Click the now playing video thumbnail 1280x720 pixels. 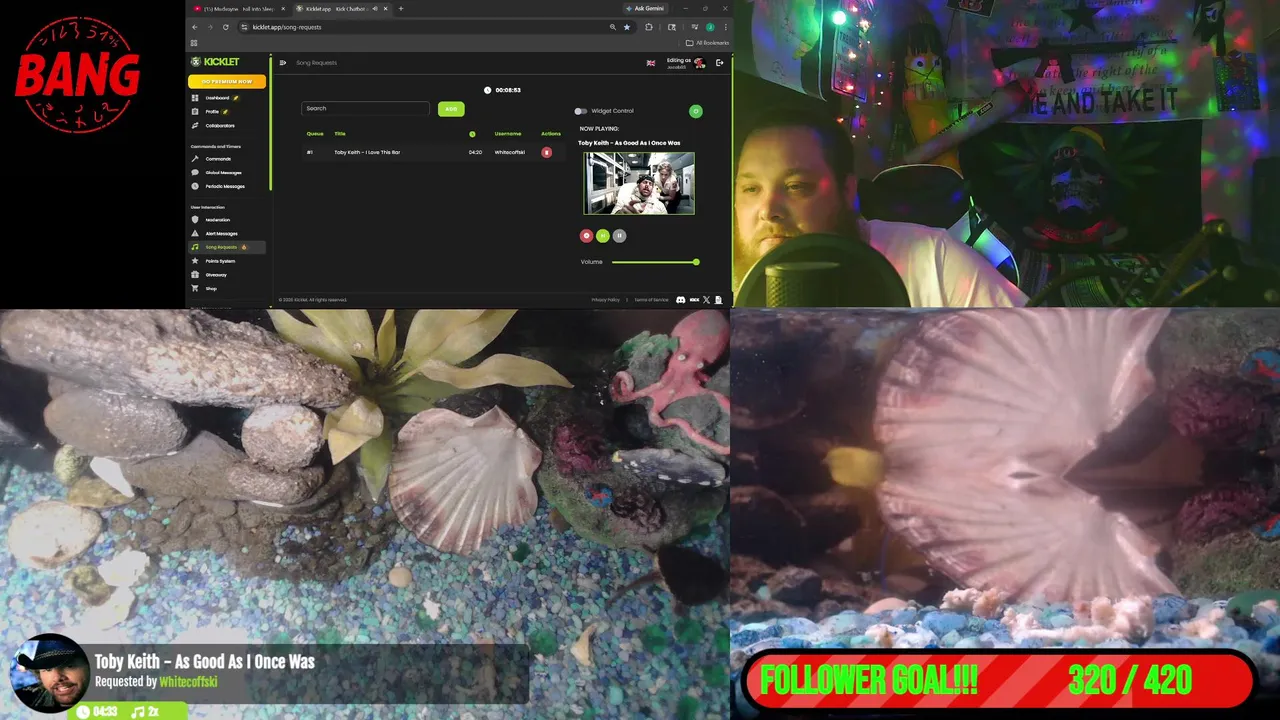pos(639,184)
